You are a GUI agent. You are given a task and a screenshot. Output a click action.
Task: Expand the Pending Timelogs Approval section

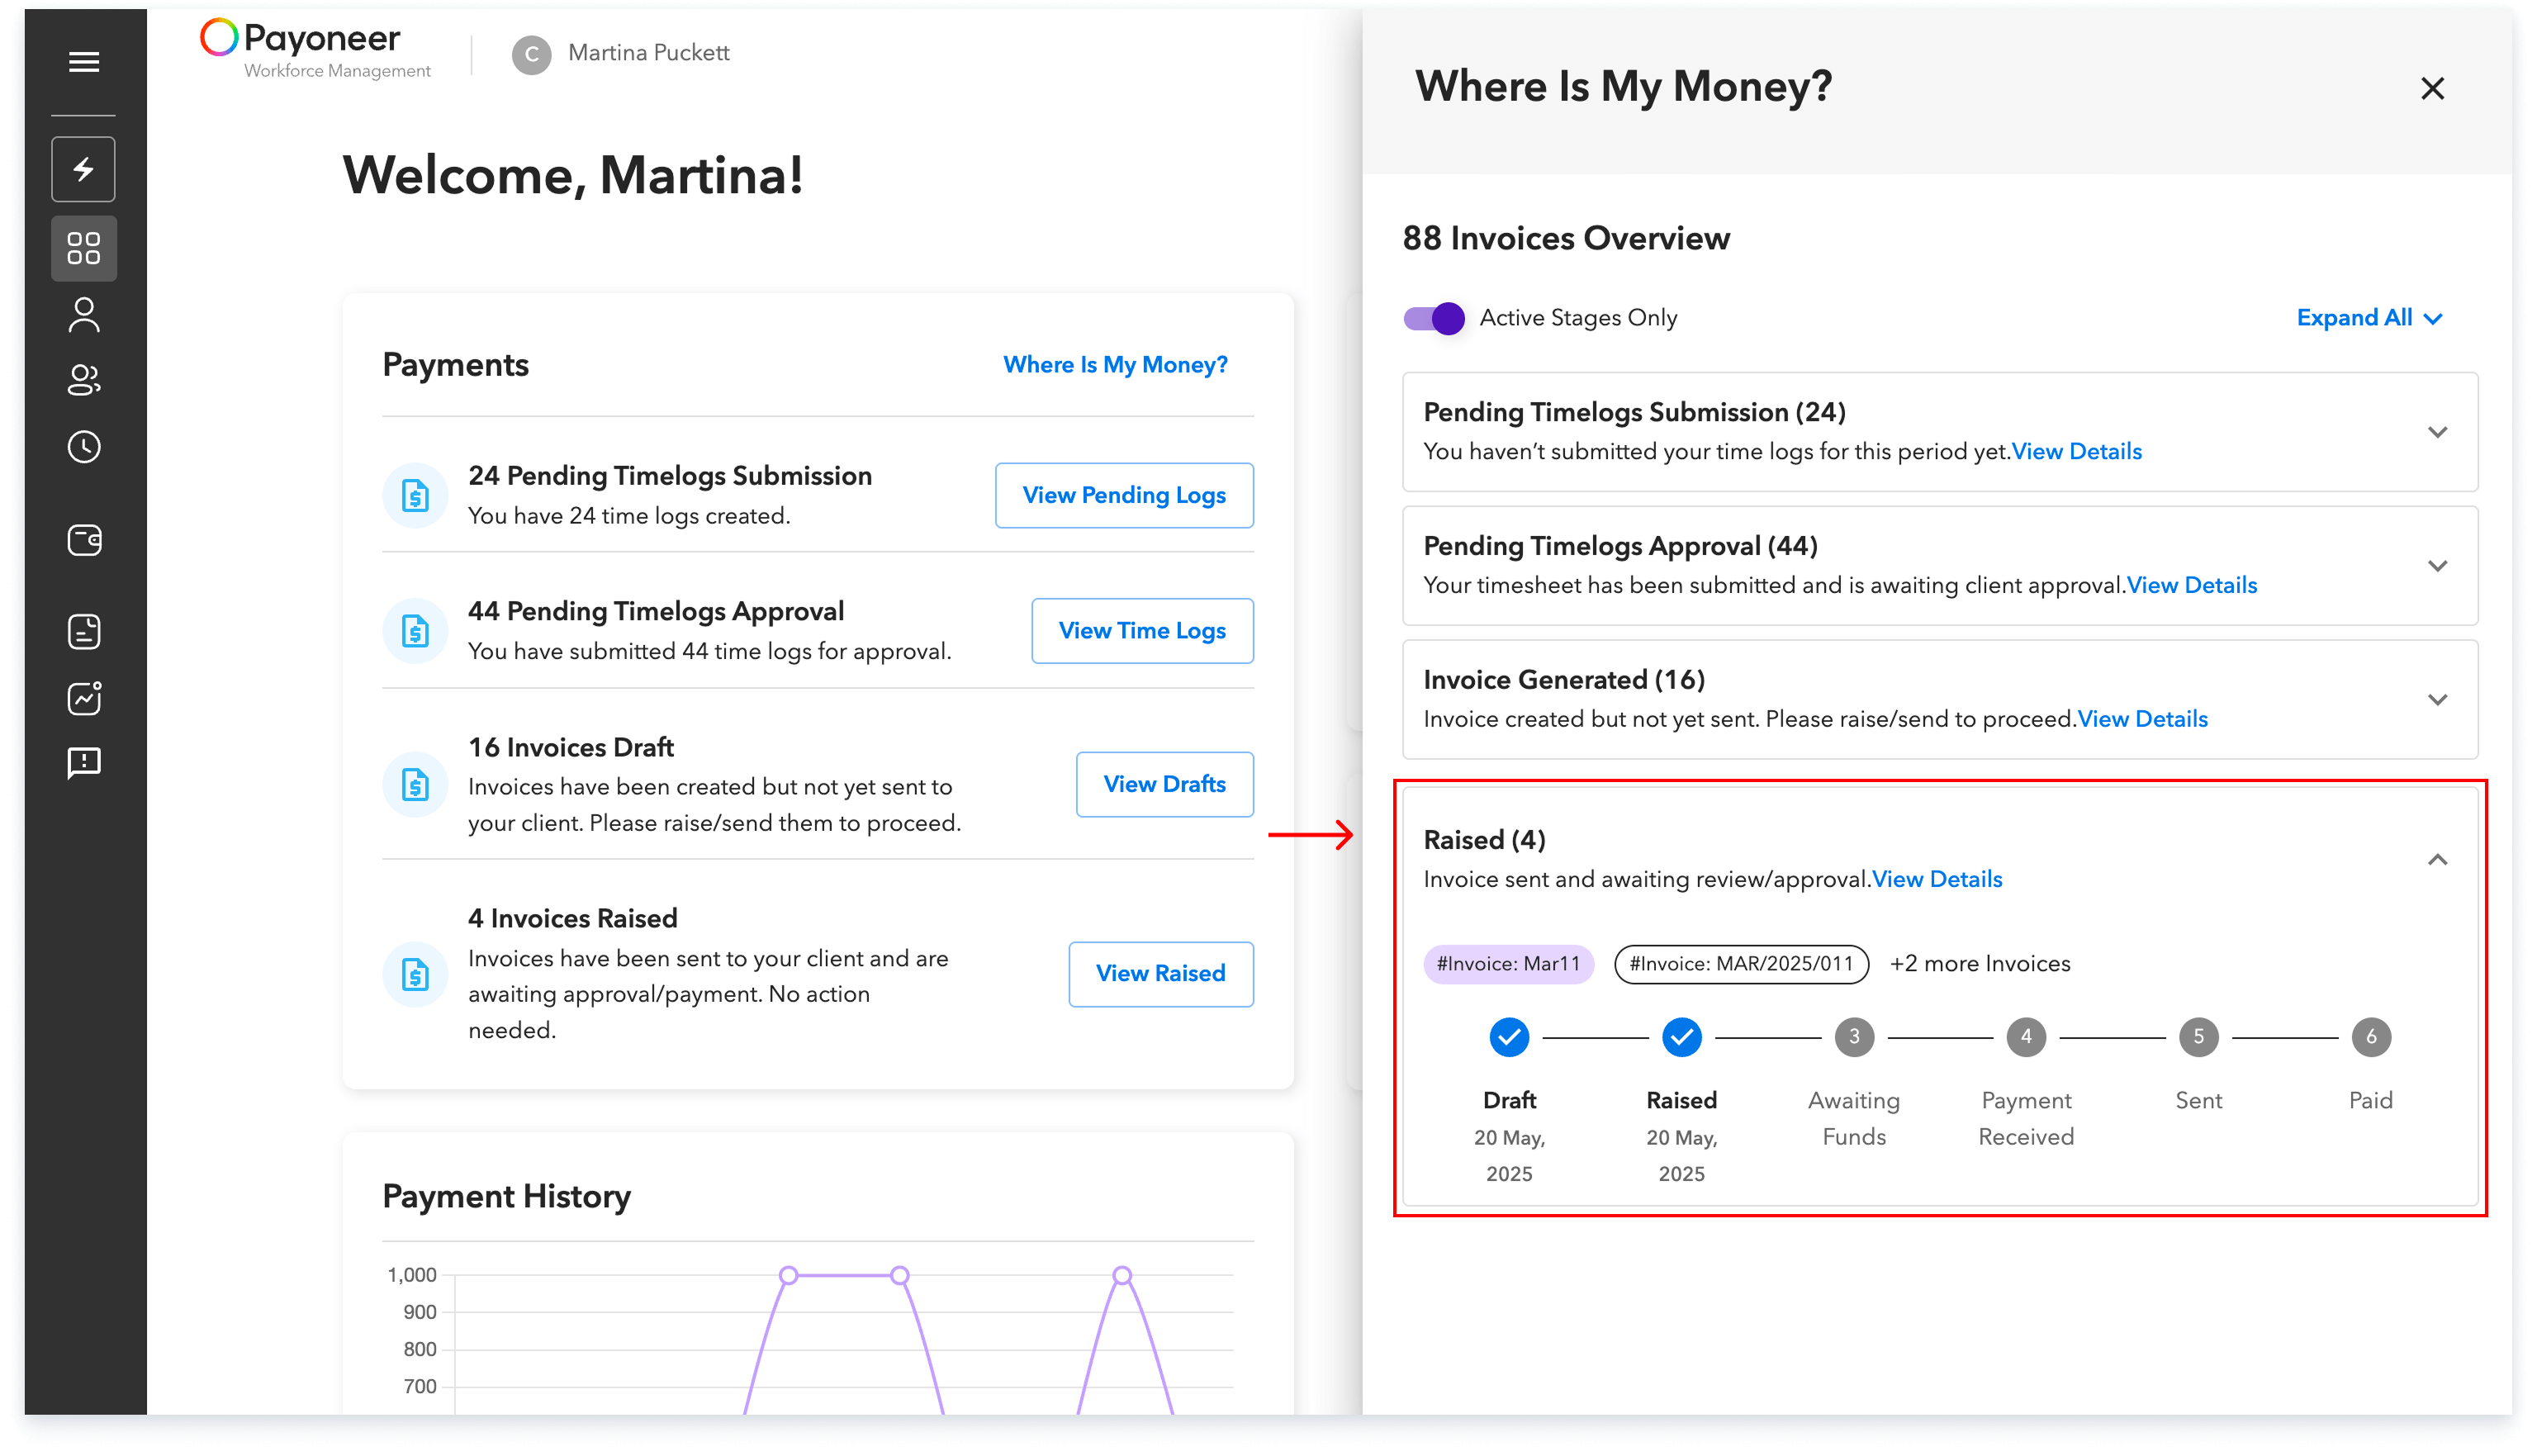click(x=2438, y=566)
